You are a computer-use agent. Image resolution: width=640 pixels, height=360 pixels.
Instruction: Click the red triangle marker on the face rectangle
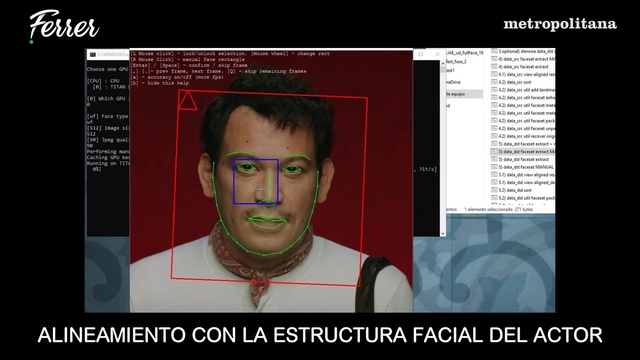(187, 101)
